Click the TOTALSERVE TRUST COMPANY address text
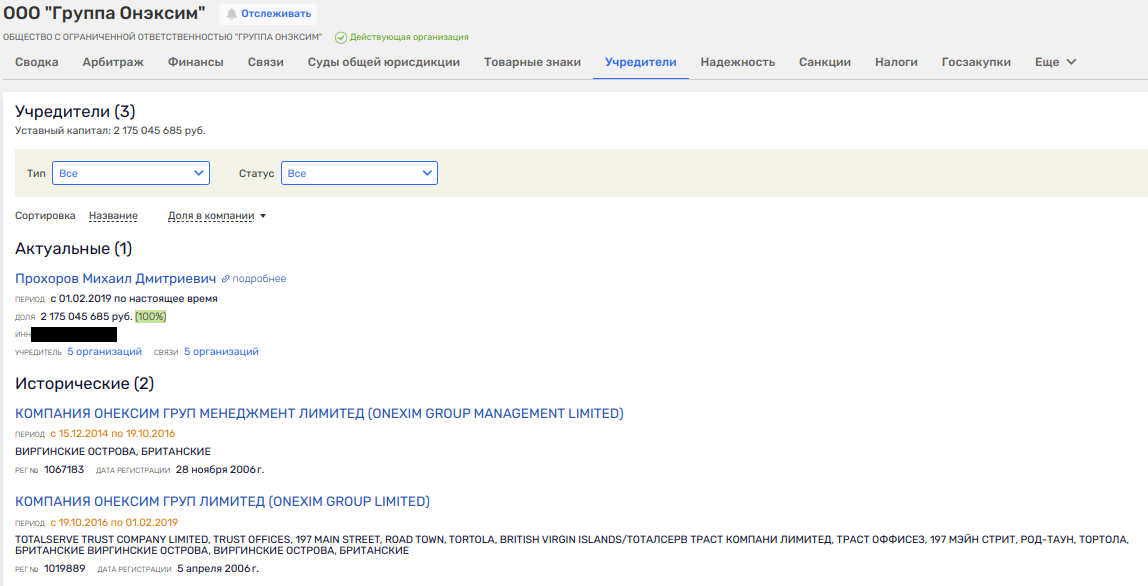1148x586 pixels. (x=571, y=545)
